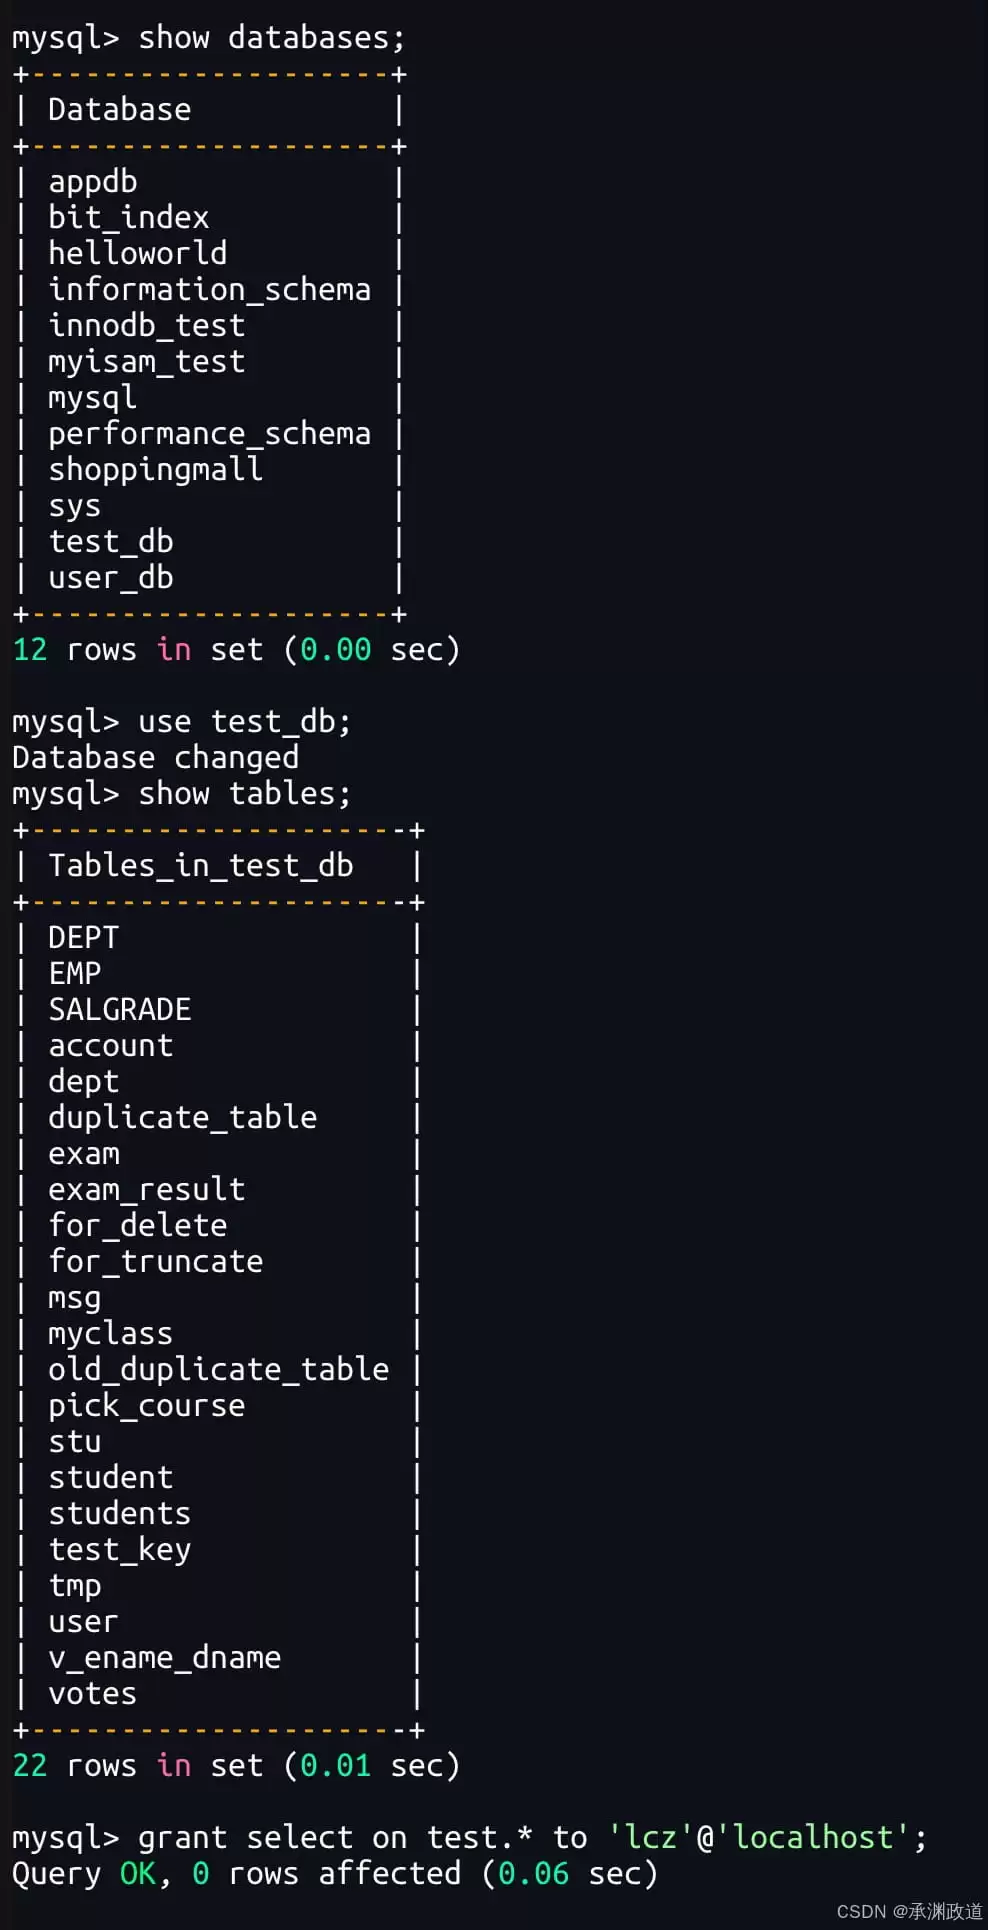Click the performance_schema database name
The height and width of the screenshot is (1930, 988).
210,434
